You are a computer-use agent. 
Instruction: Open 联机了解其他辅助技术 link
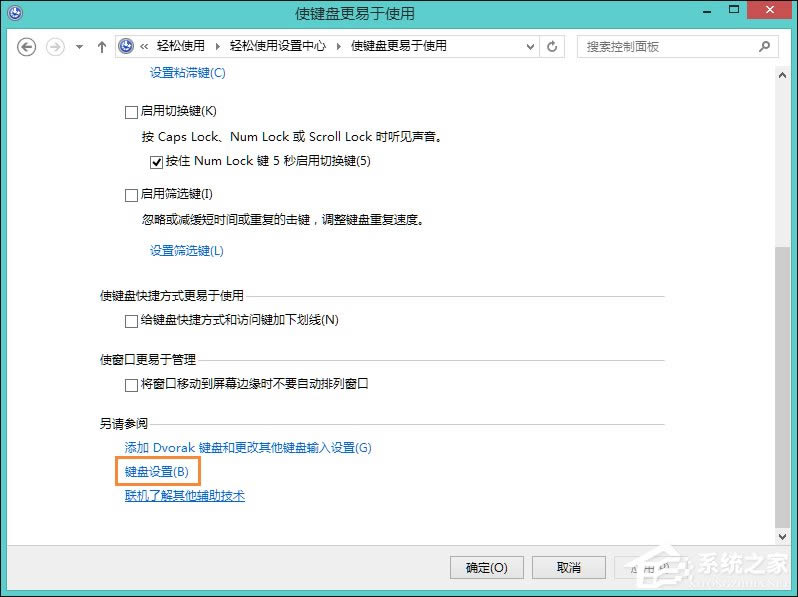(185, 495)
